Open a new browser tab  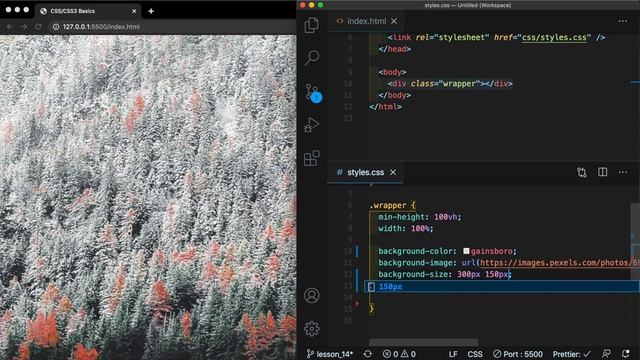[x=151, y=11]
